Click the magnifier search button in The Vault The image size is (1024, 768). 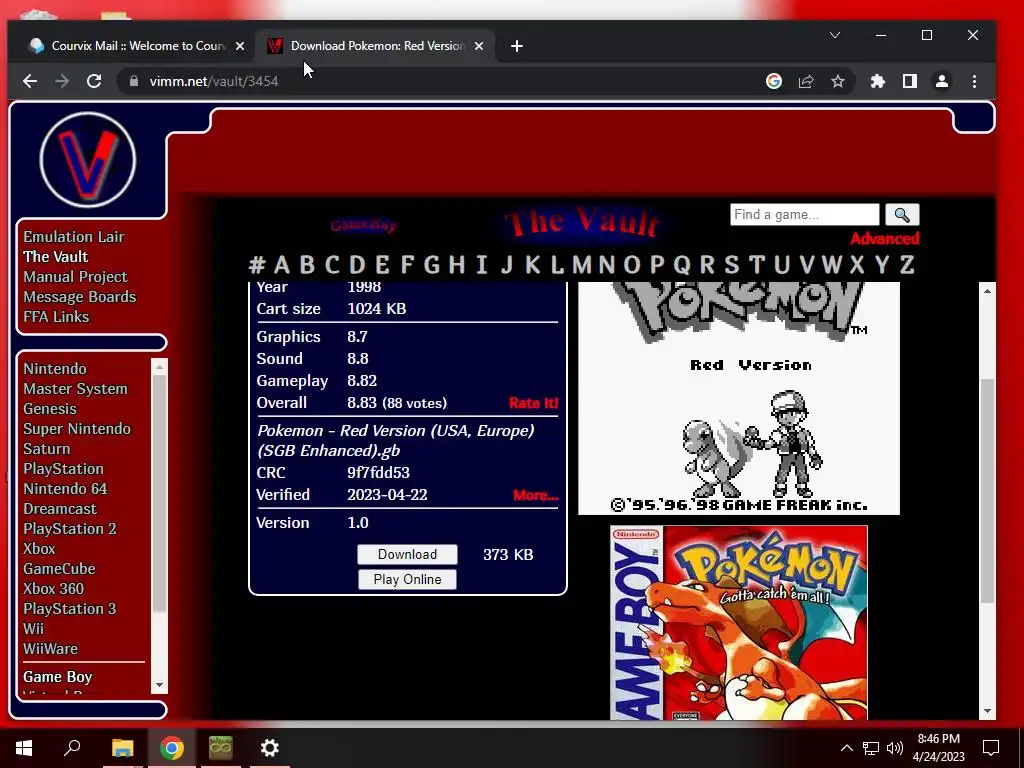tap(902, 215)
